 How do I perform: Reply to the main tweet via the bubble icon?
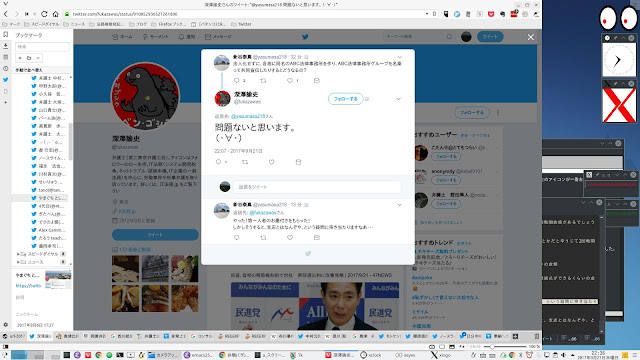tap(218, 162)
